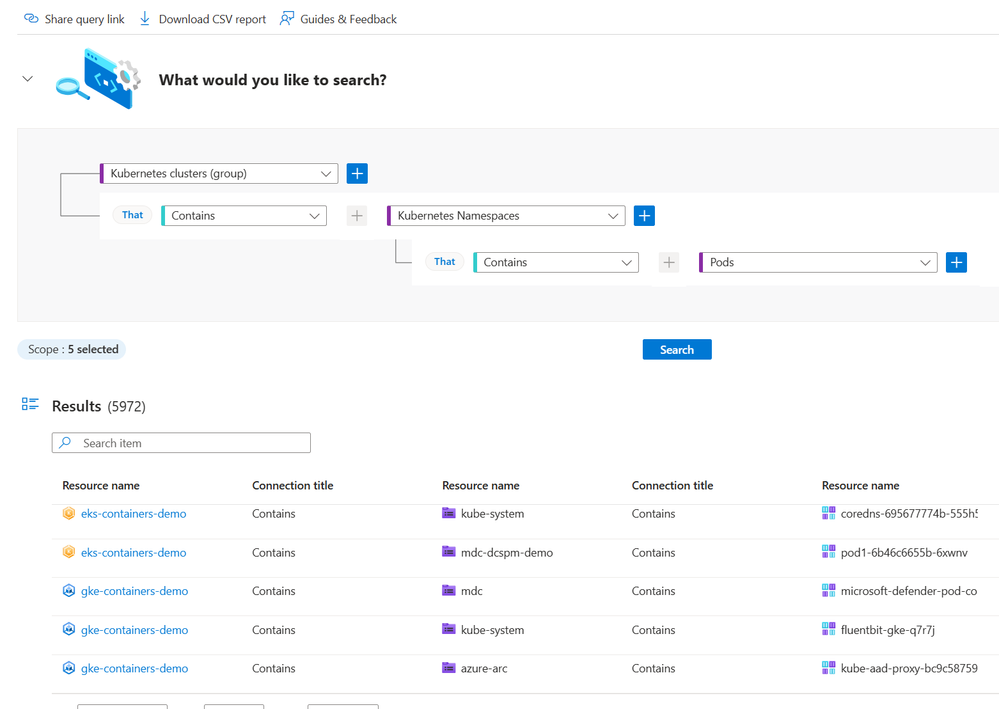Viewport: 999px width, 709px height.
Task: Click the Search button
Action: tap(677, 349)
